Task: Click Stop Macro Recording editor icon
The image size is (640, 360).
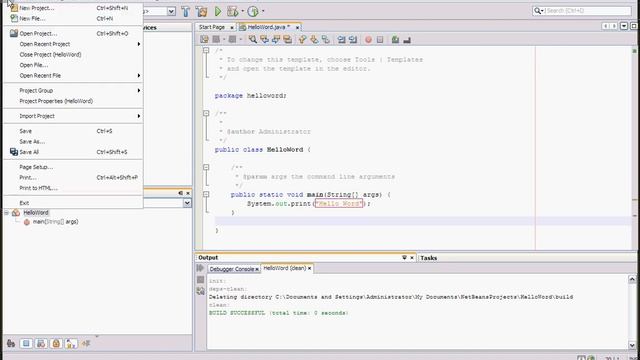Action: pos(380,40)
